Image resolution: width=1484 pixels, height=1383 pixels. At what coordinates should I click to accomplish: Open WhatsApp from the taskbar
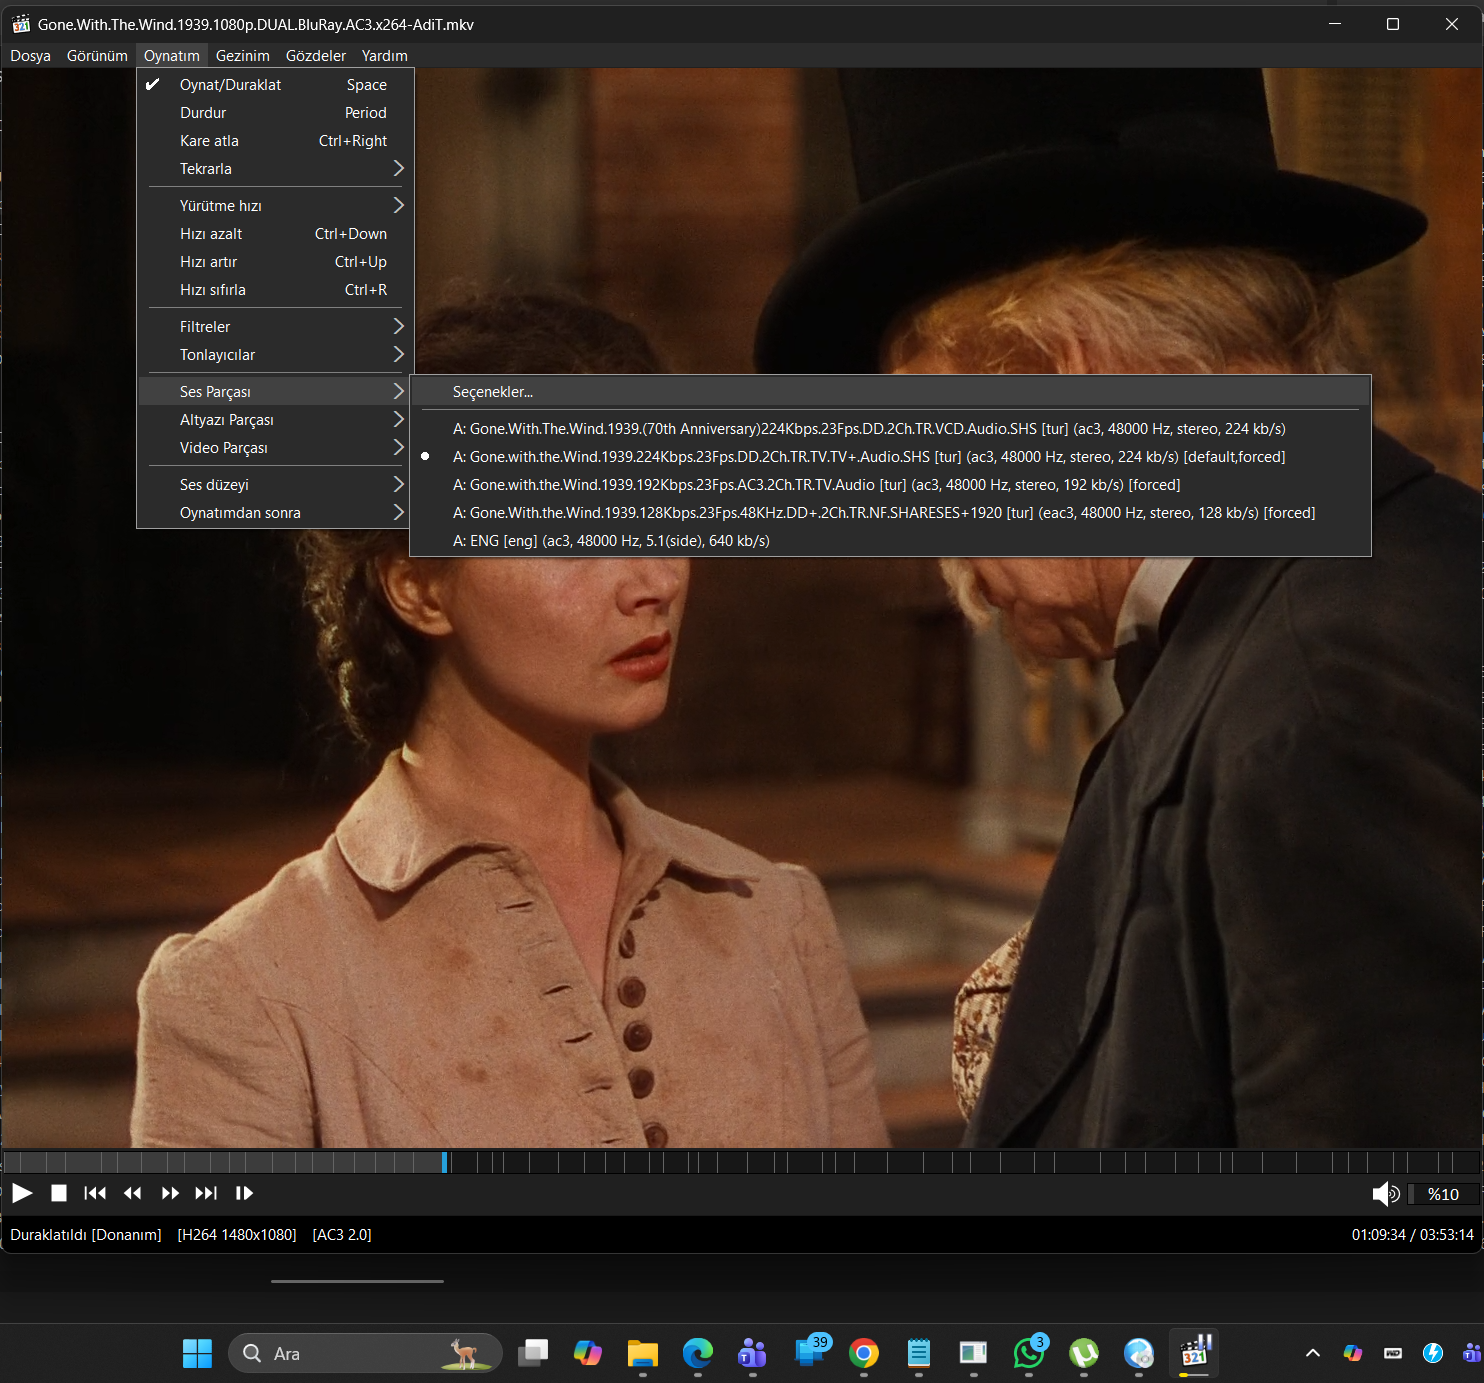(1029, 1353)
